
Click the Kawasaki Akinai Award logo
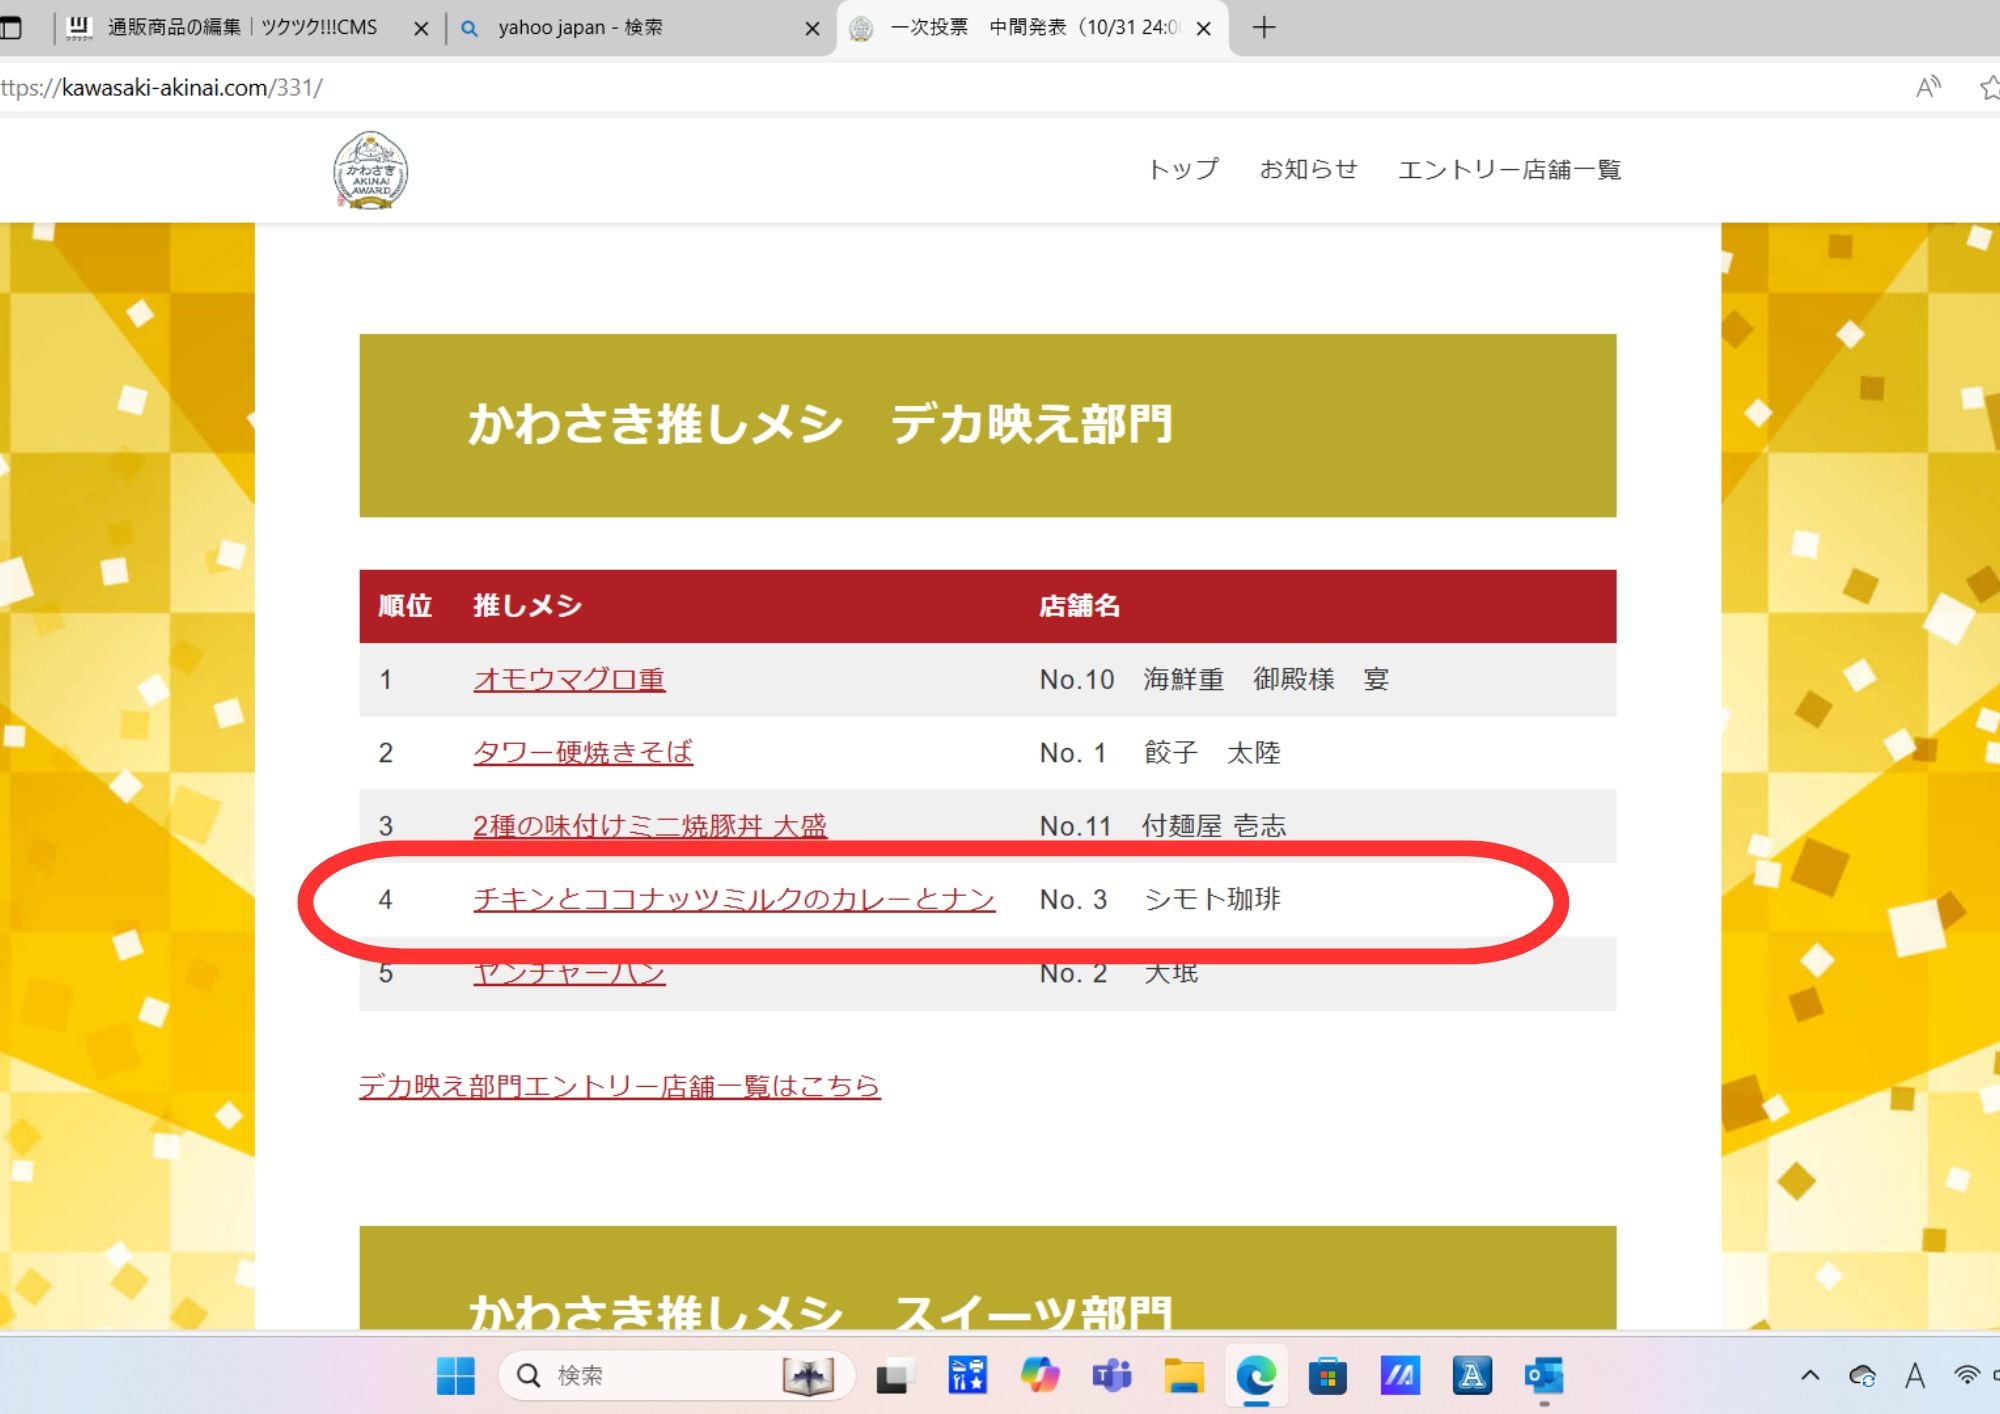click(x=370, y=170)
